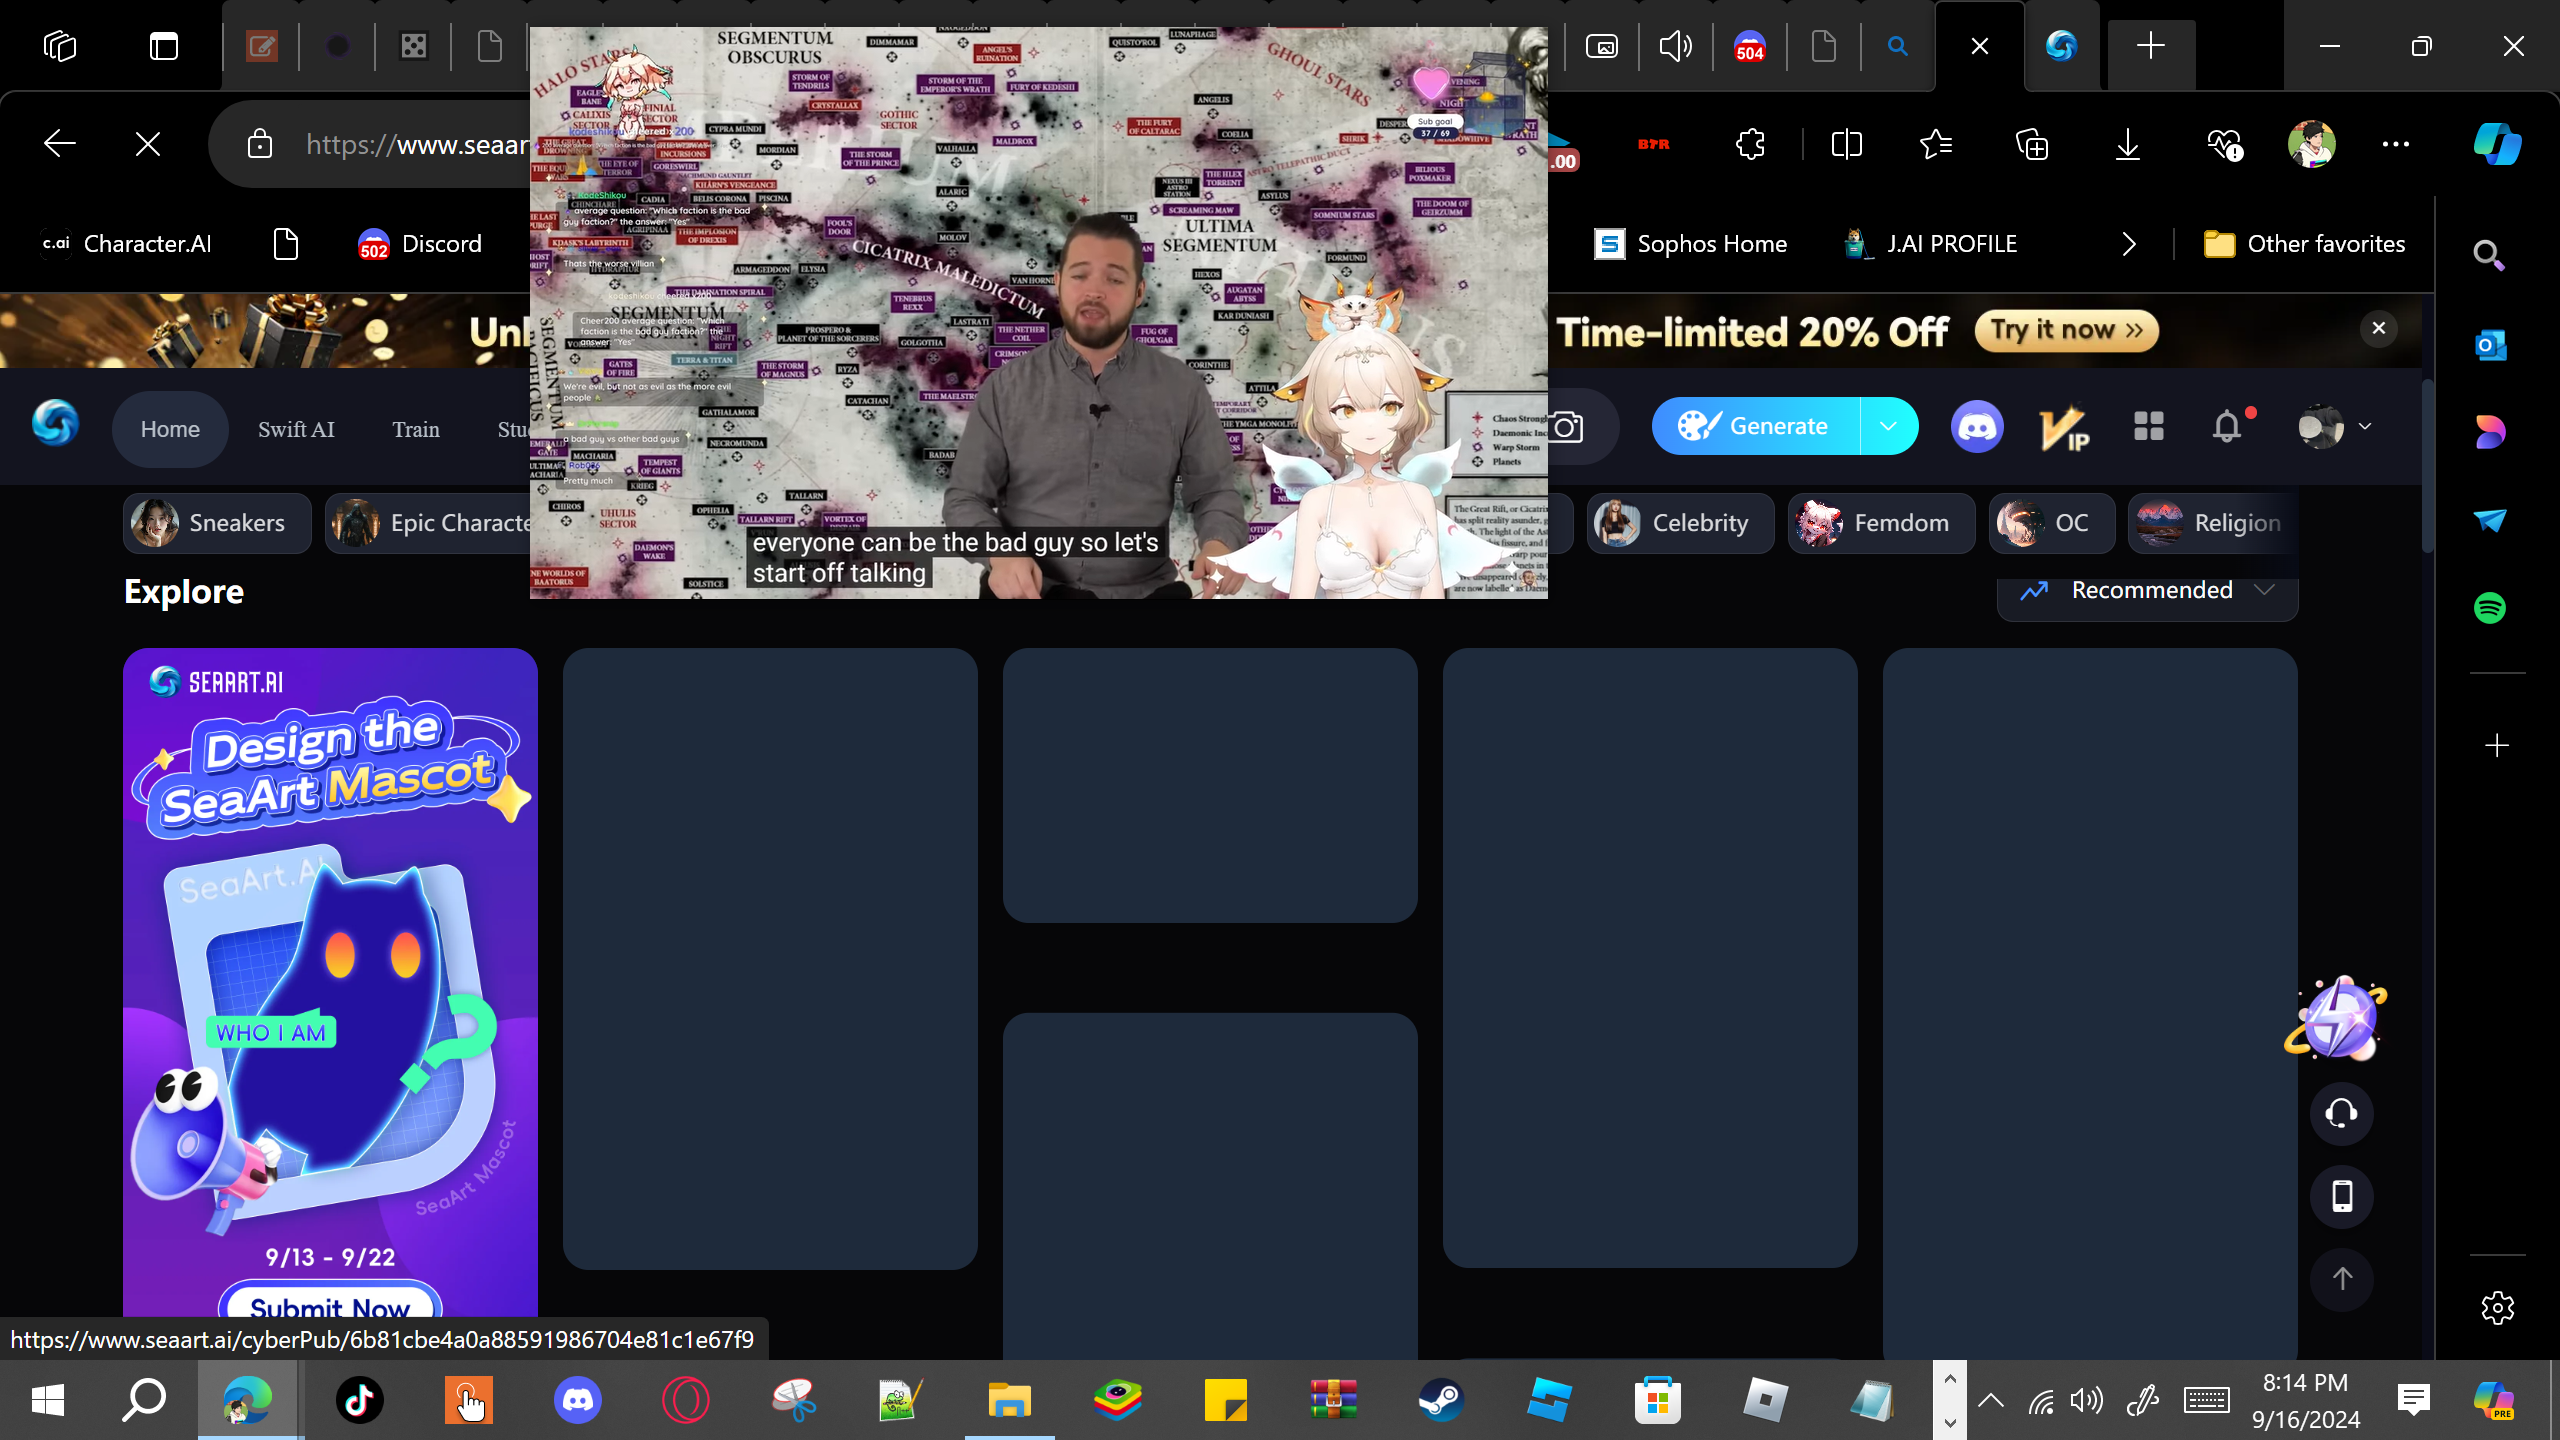The height and width of the screenshot is (1440, 2560).
Task: Click the page vertical scrollbar
Action: pos(2427,466)
